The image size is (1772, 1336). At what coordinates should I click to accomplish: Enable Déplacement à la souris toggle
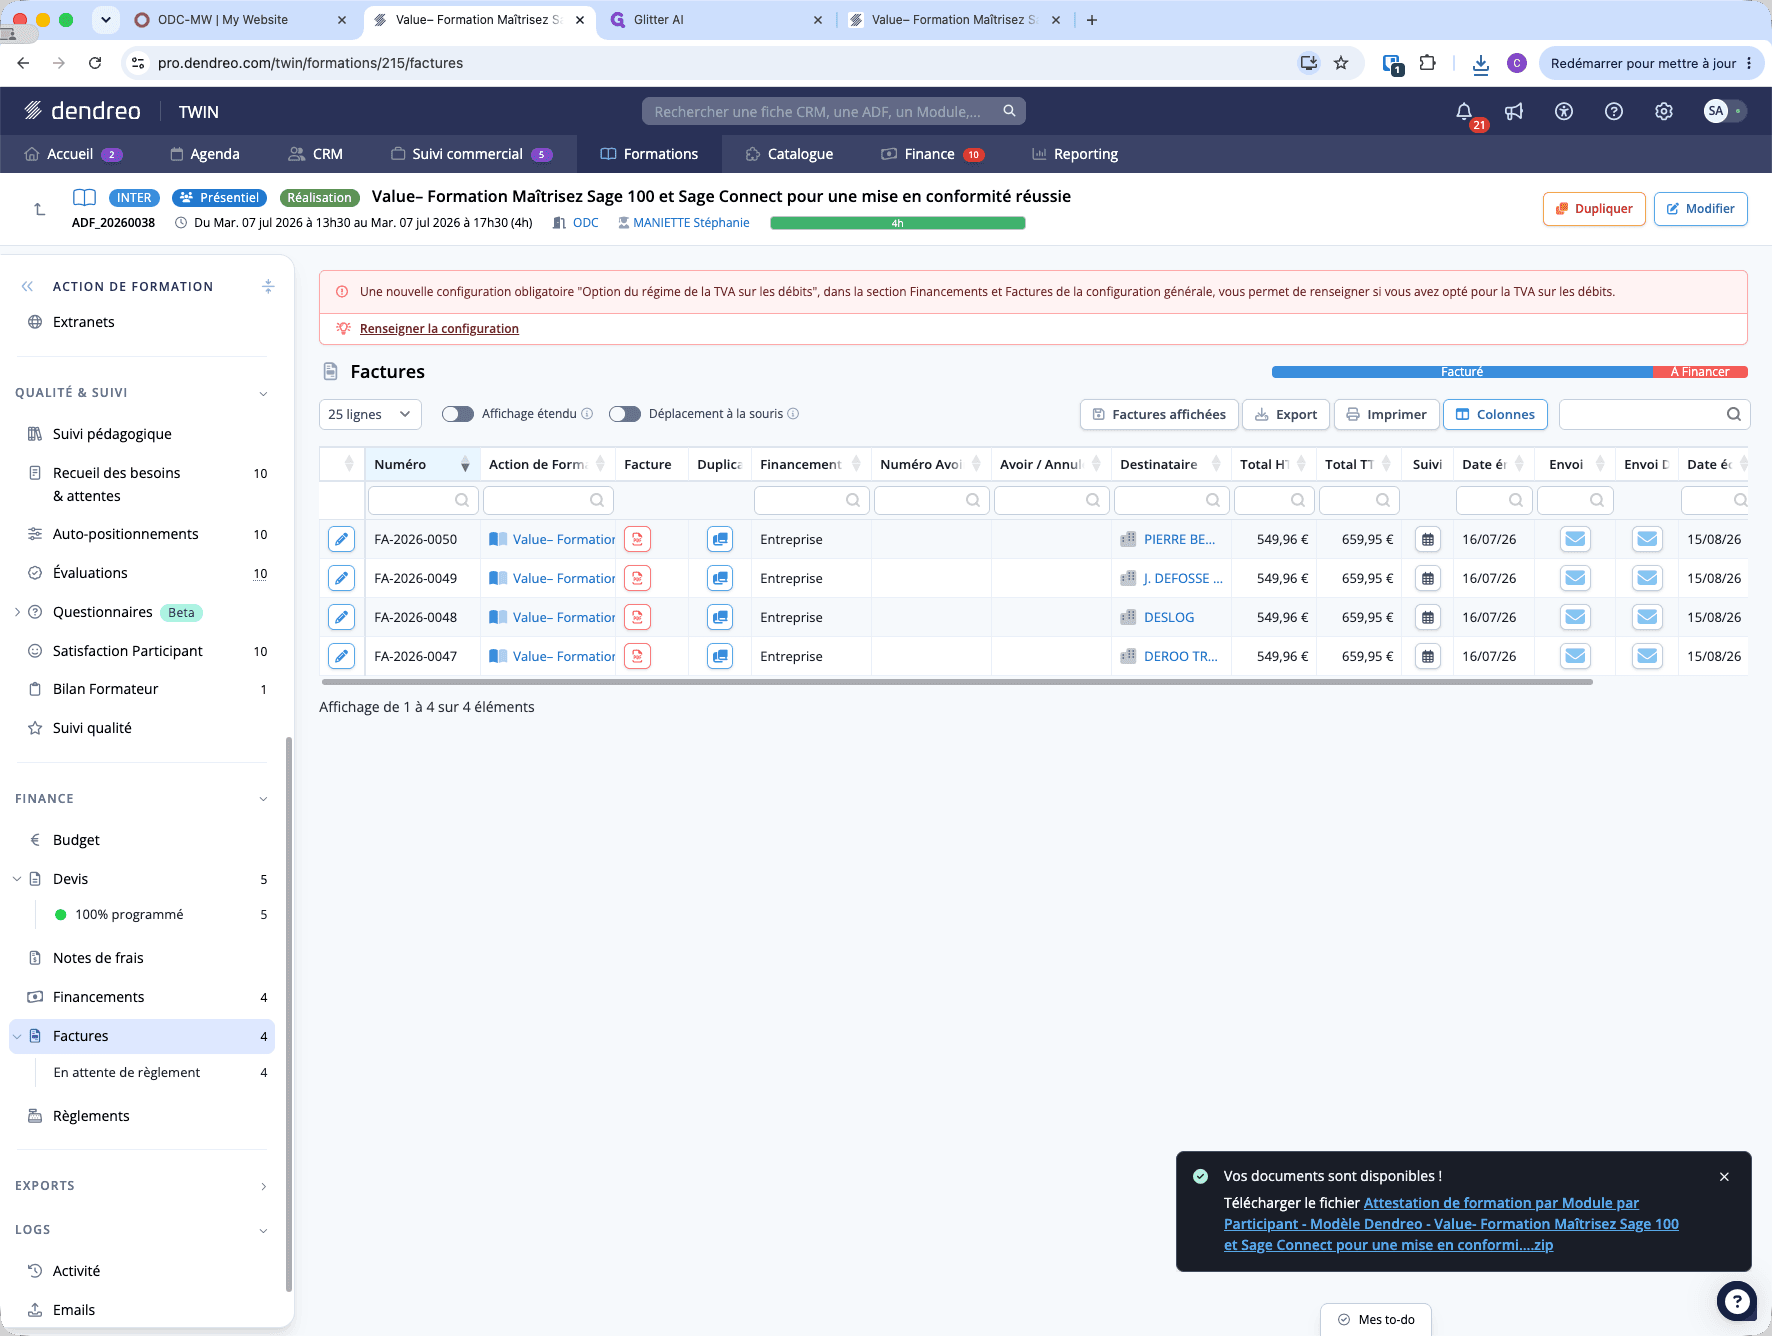pyautogui.click(x=625, y=414)
